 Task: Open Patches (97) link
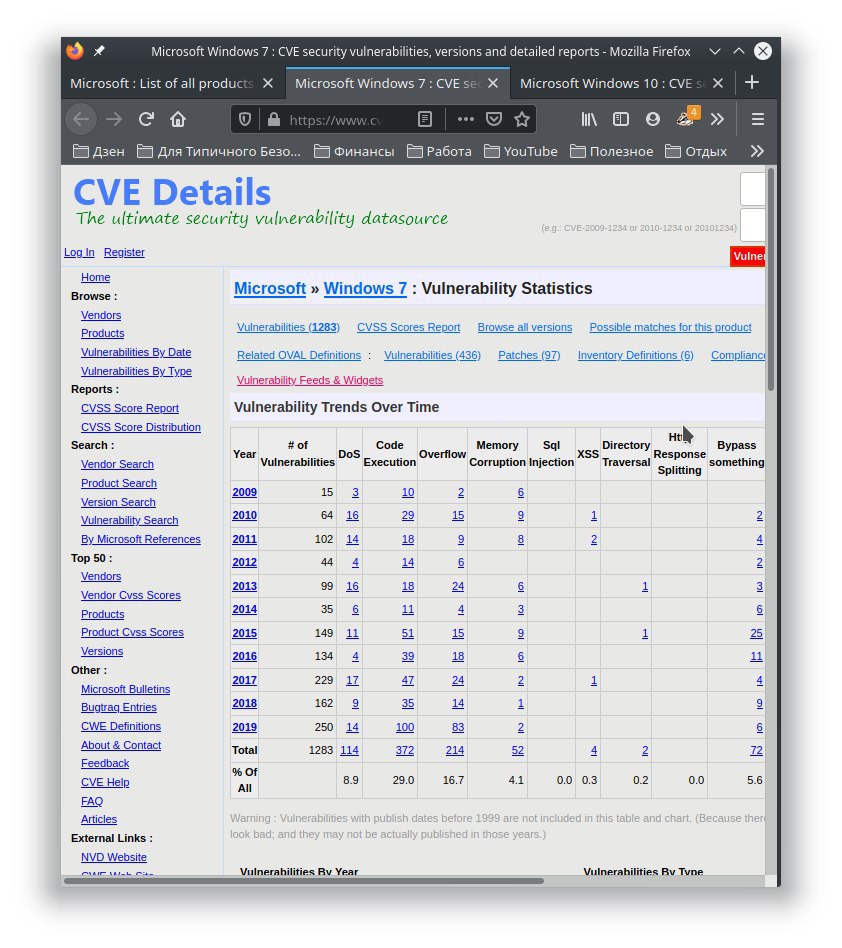pos(529,356)
